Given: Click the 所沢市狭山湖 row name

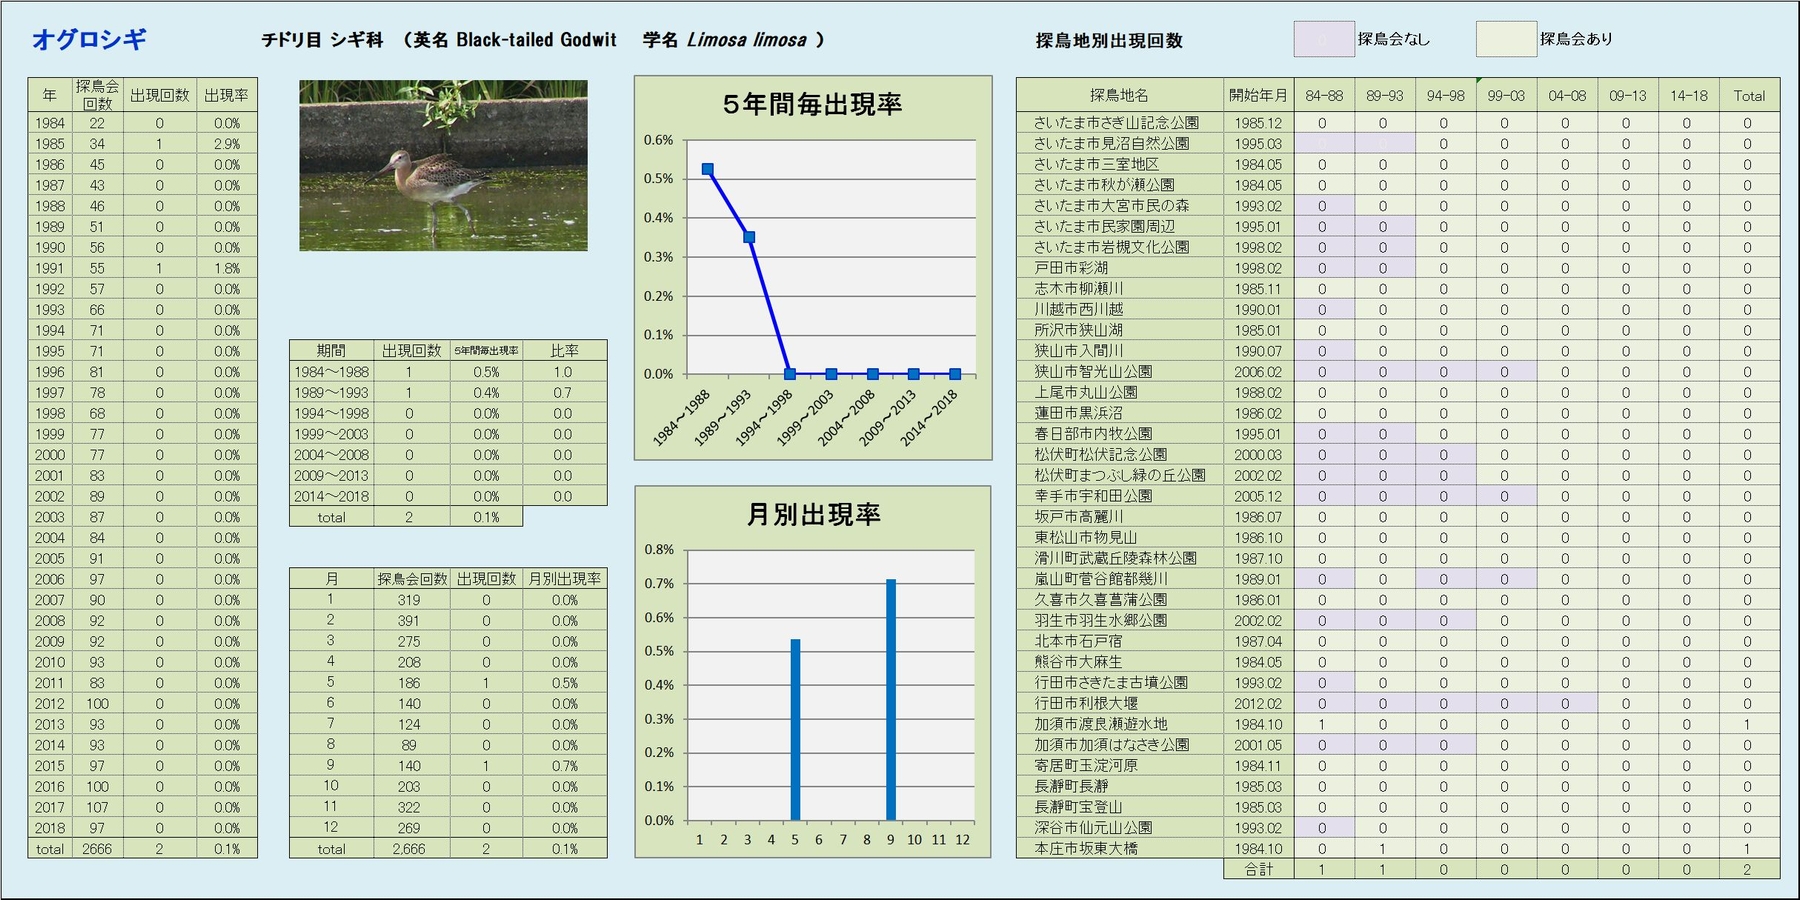Looking at the screenshot, I should 1079,330.
